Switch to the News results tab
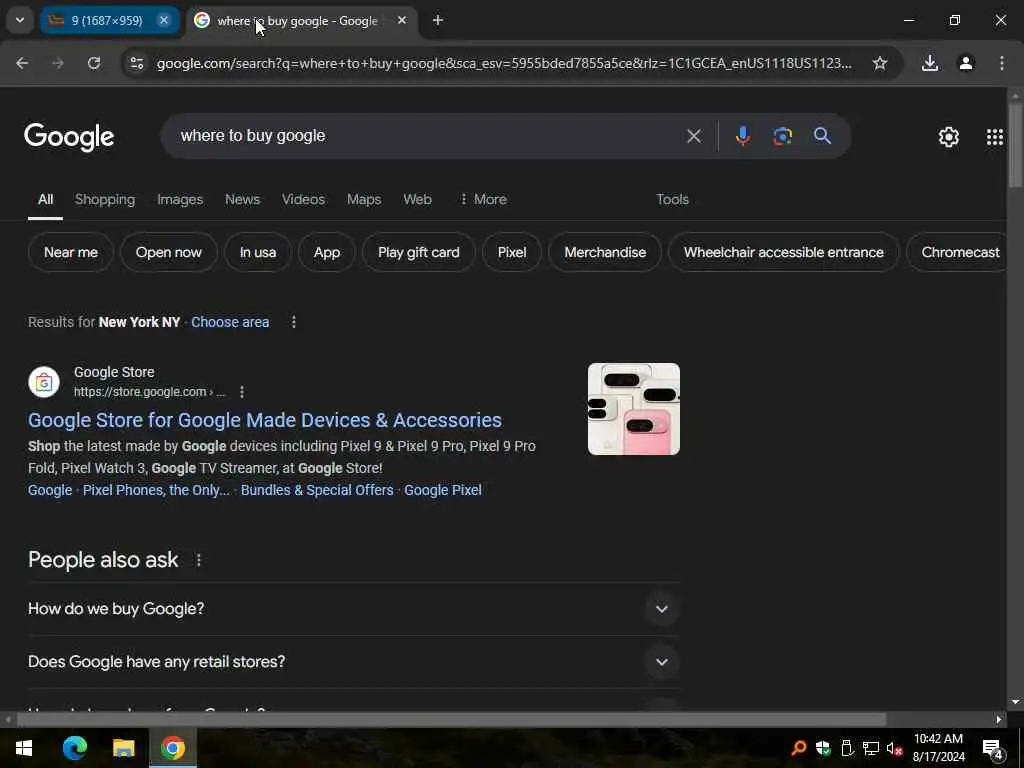The width and height of the screenshot is (1024, 768). [x=242, y=199]
